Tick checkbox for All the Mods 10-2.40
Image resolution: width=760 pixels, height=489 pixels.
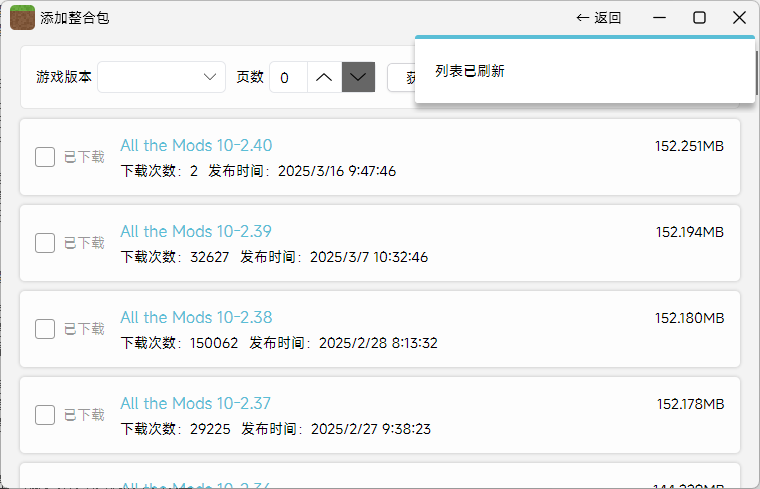pyautogui.click(x=45, y=157)
